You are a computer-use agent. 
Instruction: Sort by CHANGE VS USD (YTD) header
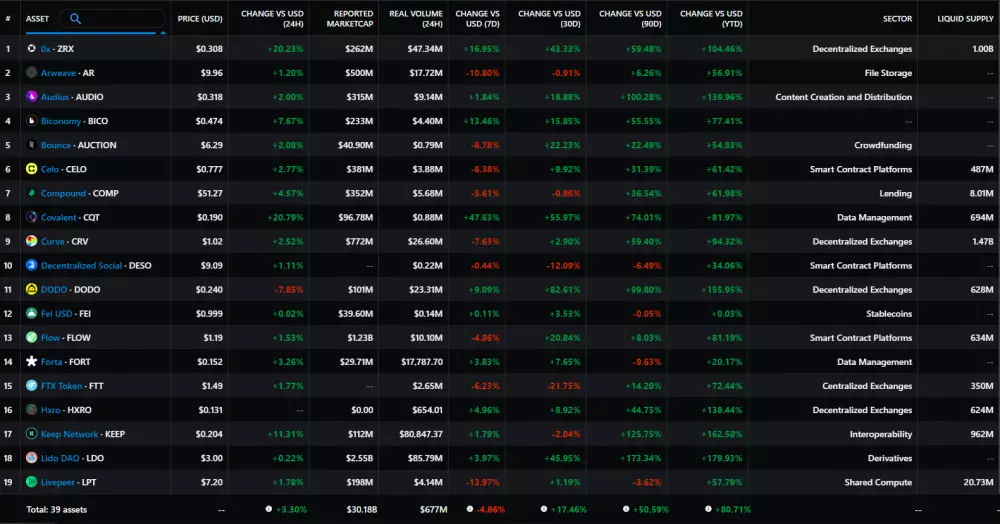pyautogui.click(x=711, y=18)
